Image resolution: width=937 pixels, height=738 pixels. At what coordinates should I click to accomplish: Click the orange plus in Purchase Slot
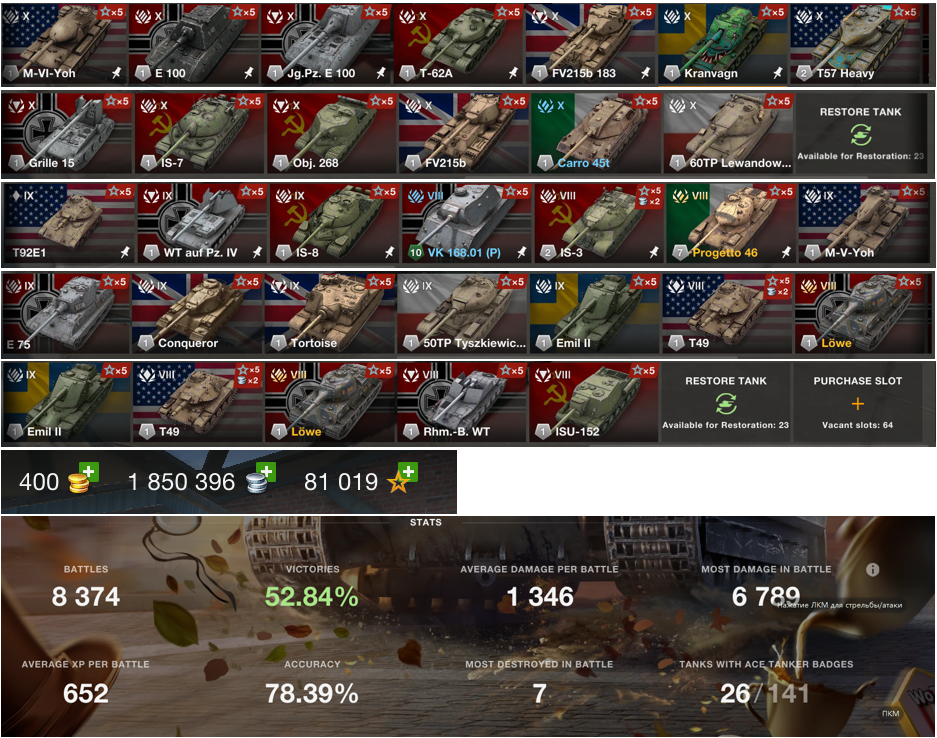coord(858,404)
